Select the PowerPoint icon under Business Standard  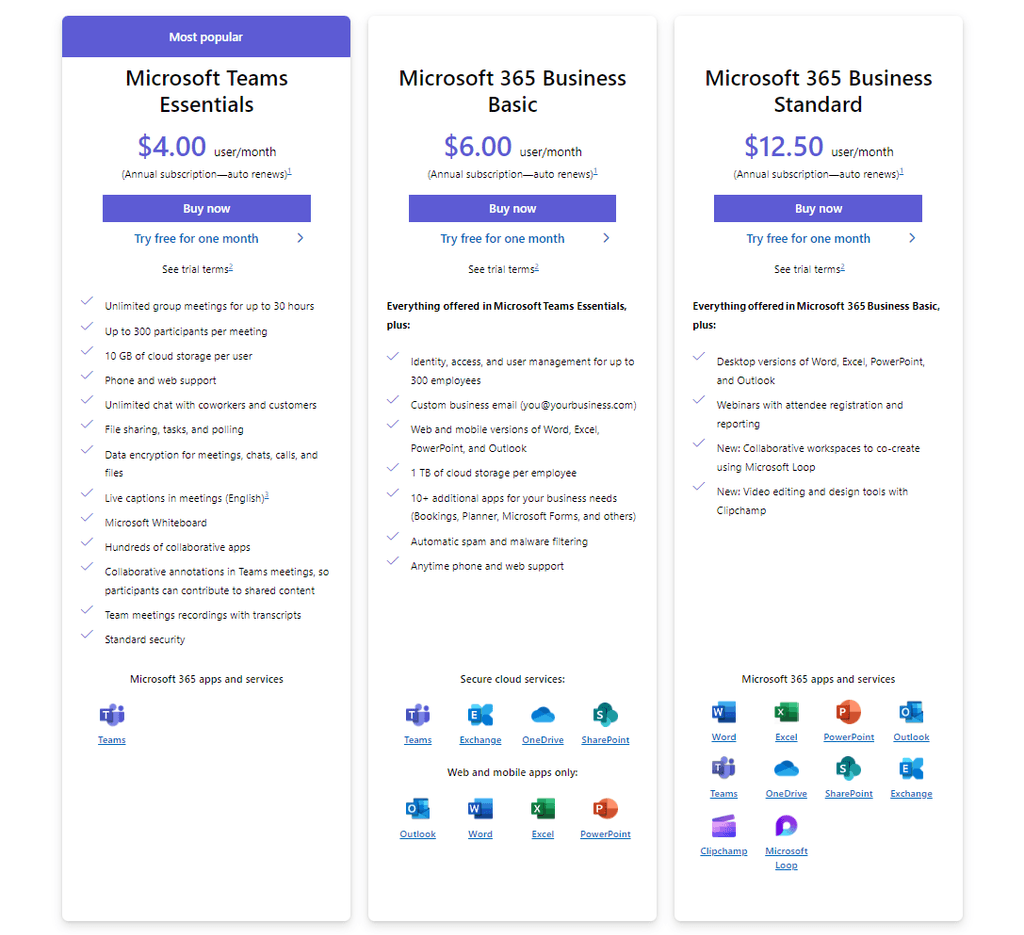[848, 715]
